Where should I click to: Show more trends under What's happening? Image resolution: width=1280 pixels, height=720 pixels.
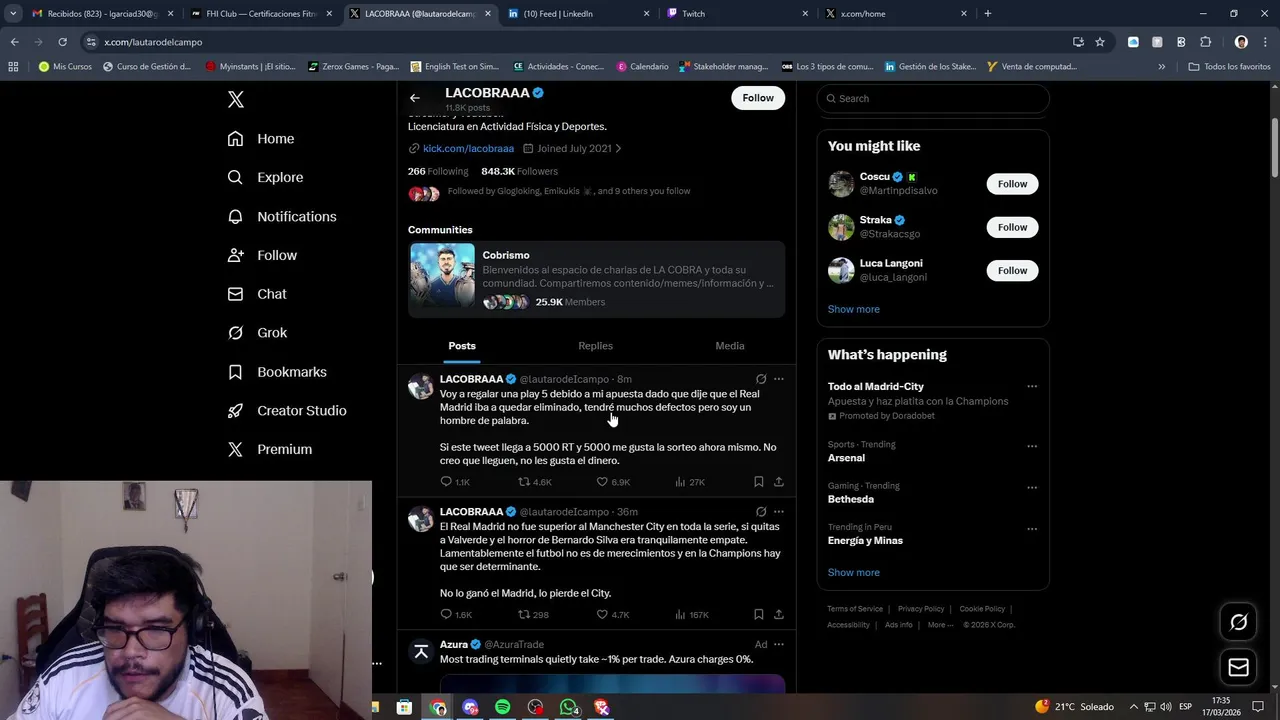point(854,573)
